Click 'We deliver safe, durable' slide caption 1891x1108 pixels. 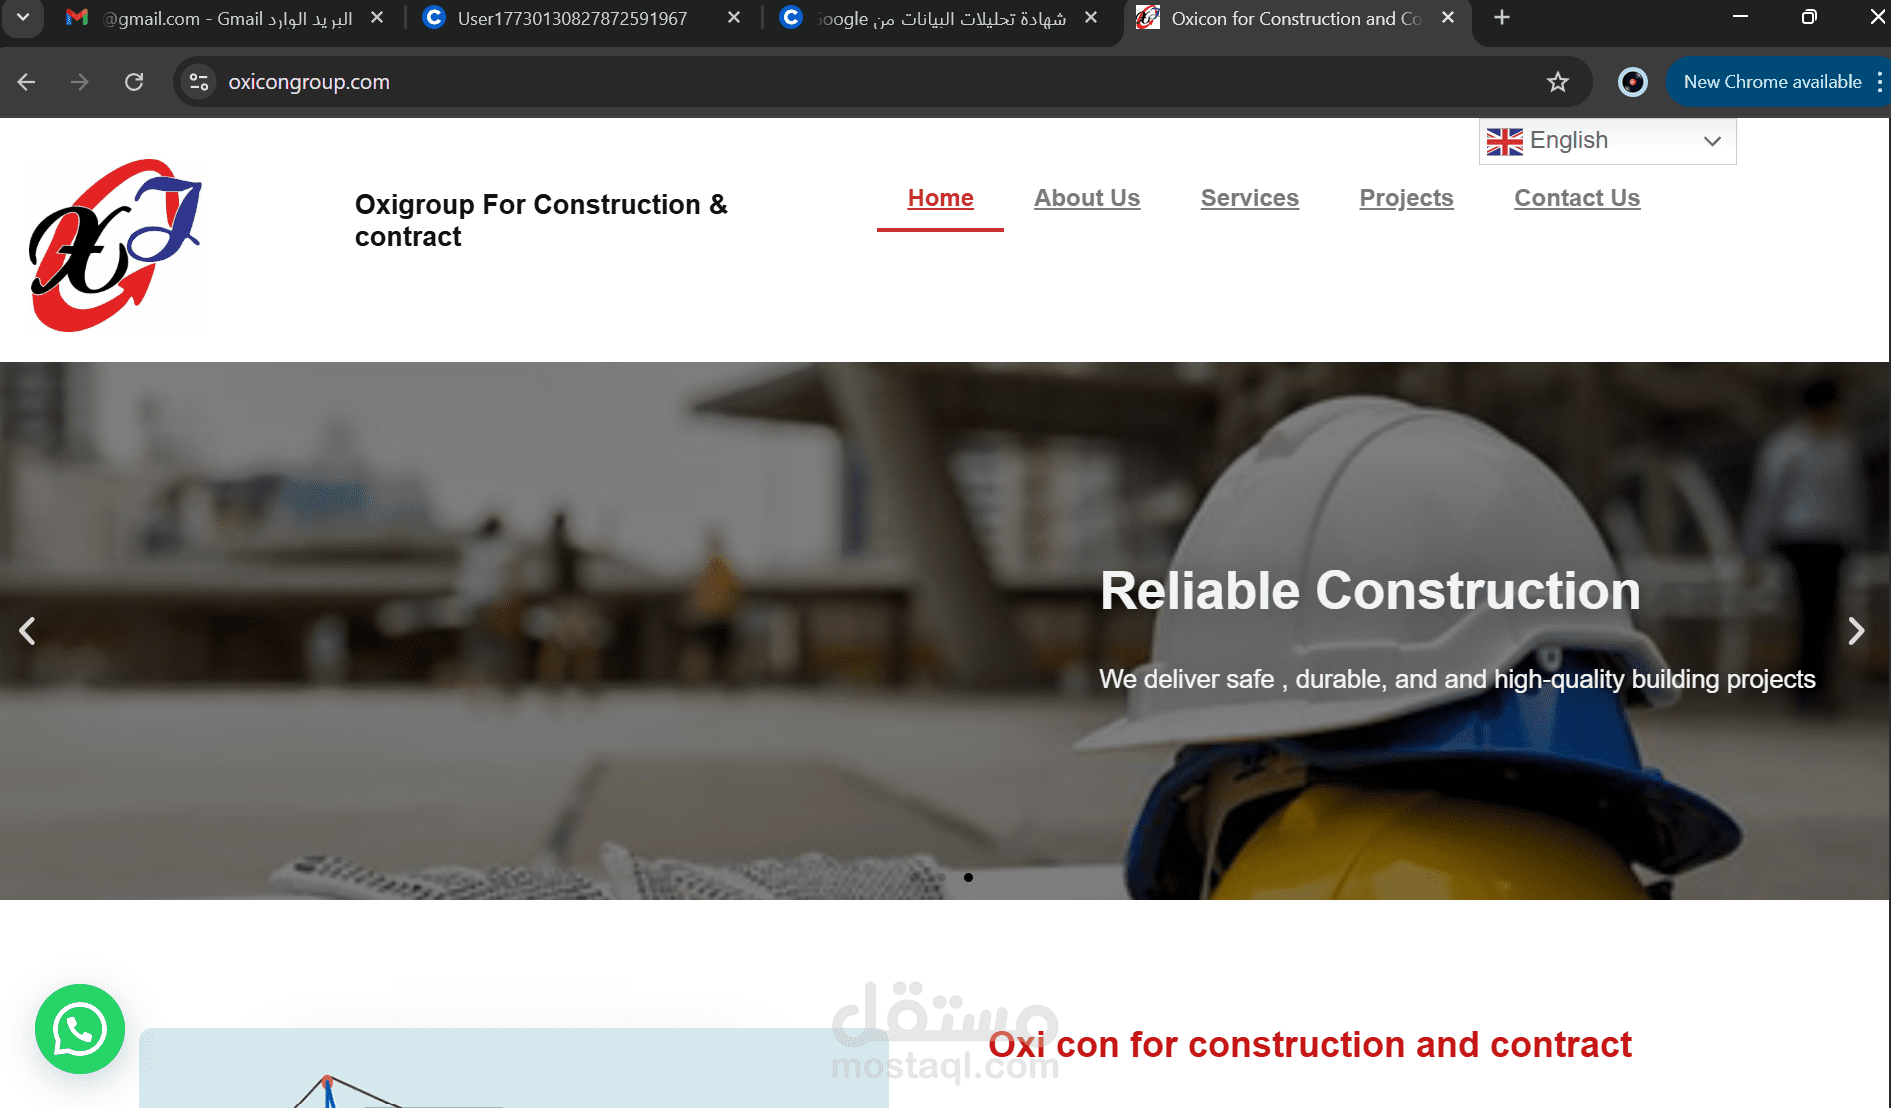(x=1457, y=679)
